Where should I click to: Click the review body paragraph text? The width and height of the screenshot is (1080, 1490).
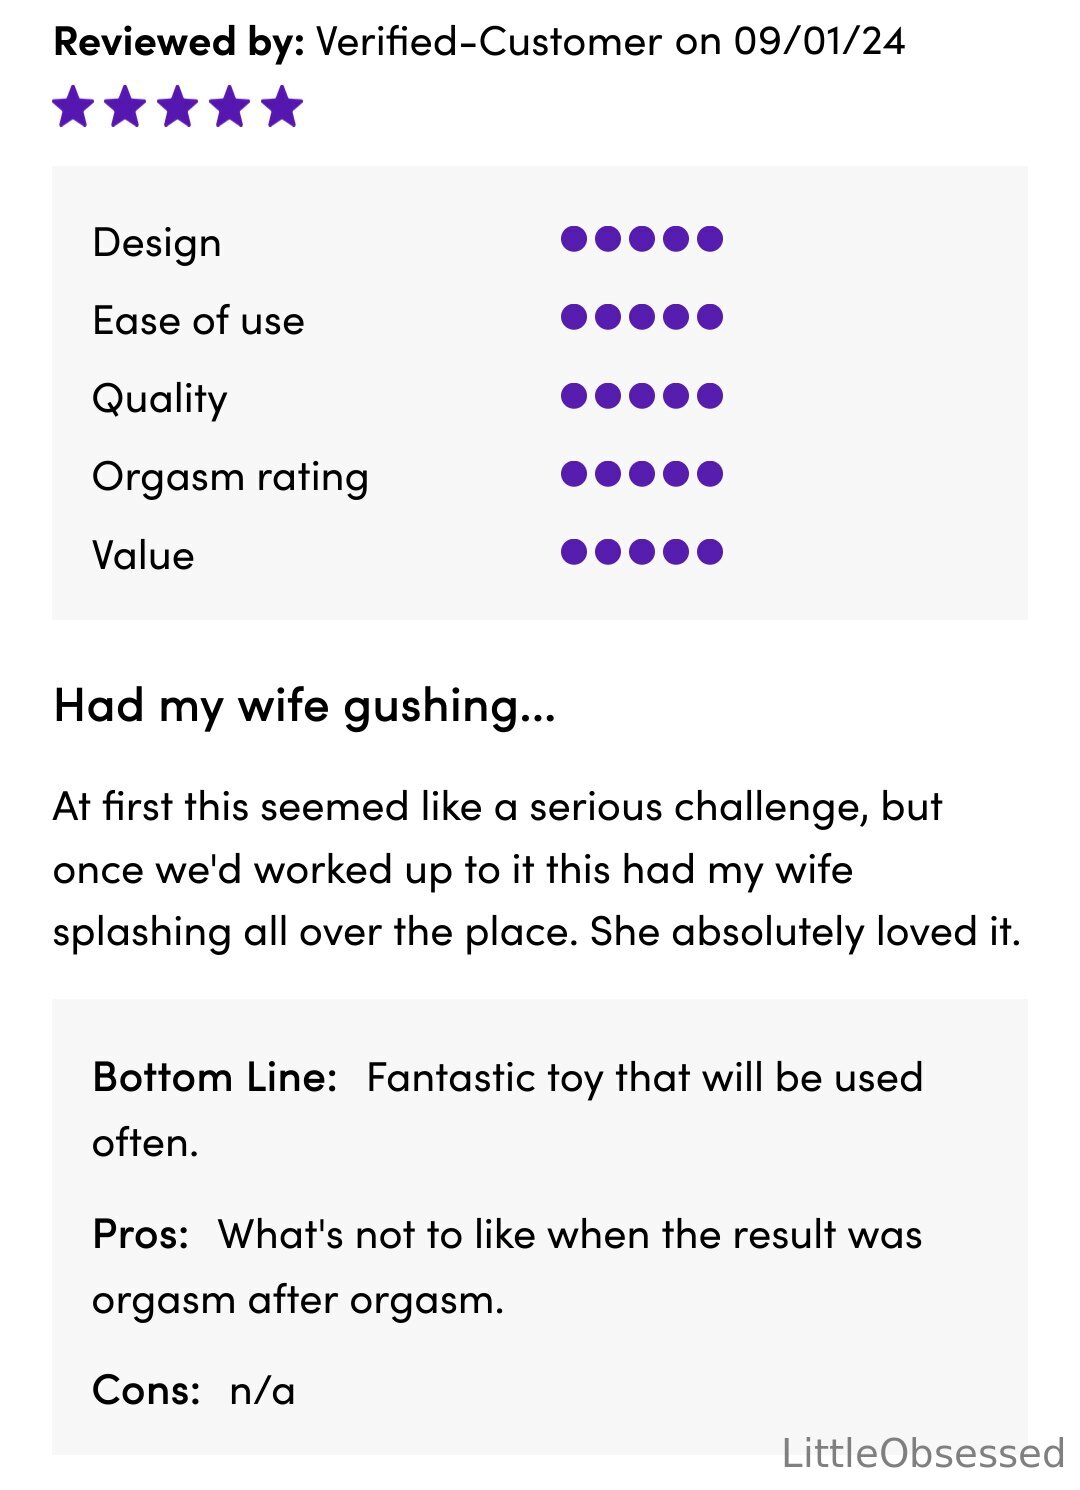tap(537, 869)
